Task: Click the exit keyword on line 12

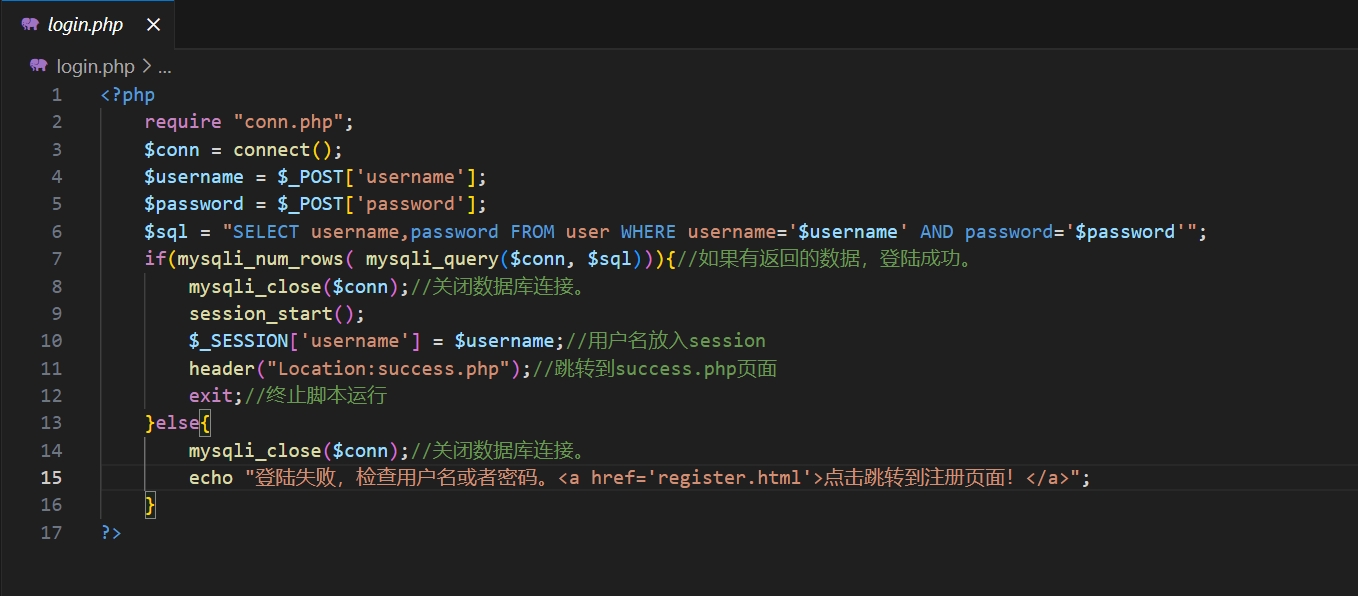Action: pos(211,396)
